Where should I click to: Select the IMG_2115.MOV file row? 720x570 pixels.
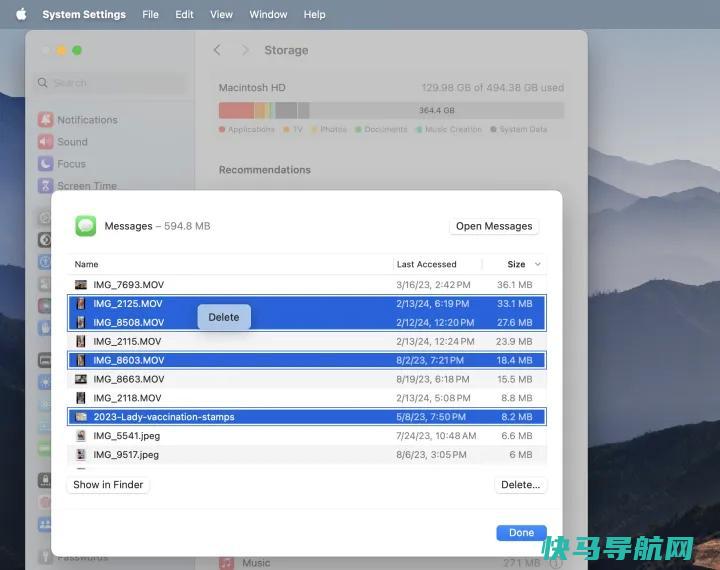(307, 341)
